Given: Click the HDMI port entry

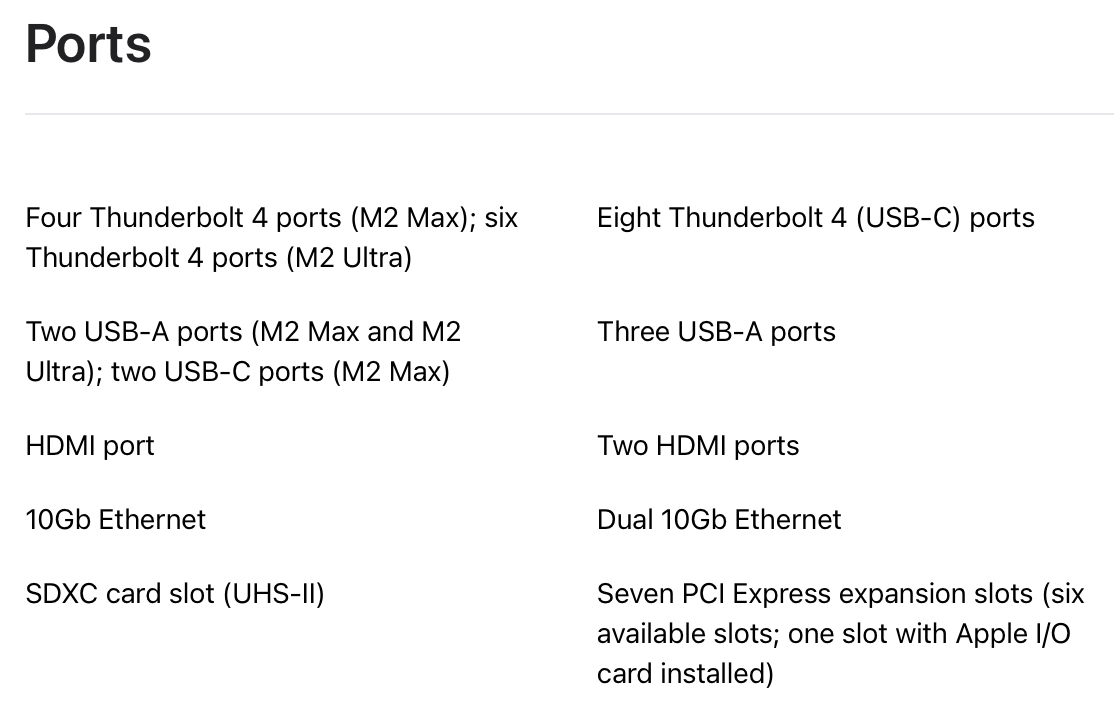Looking at the screenshot, I should click(90, 446).
